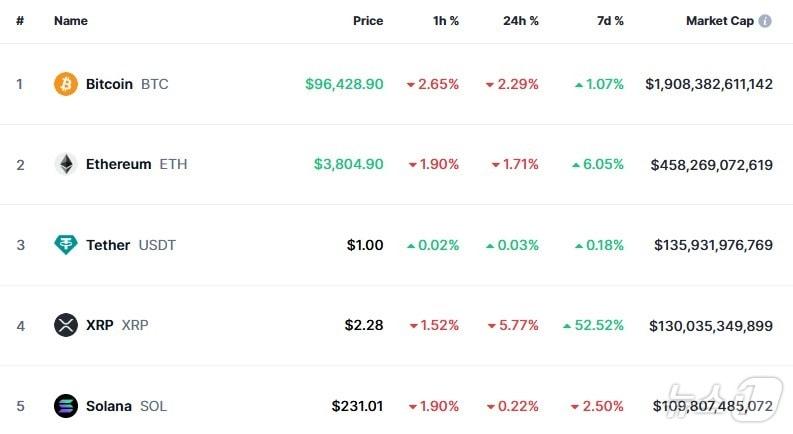This screenshot has width=793, height=434.
Task: Sort by the Price column header
Action: click(367, 20)
